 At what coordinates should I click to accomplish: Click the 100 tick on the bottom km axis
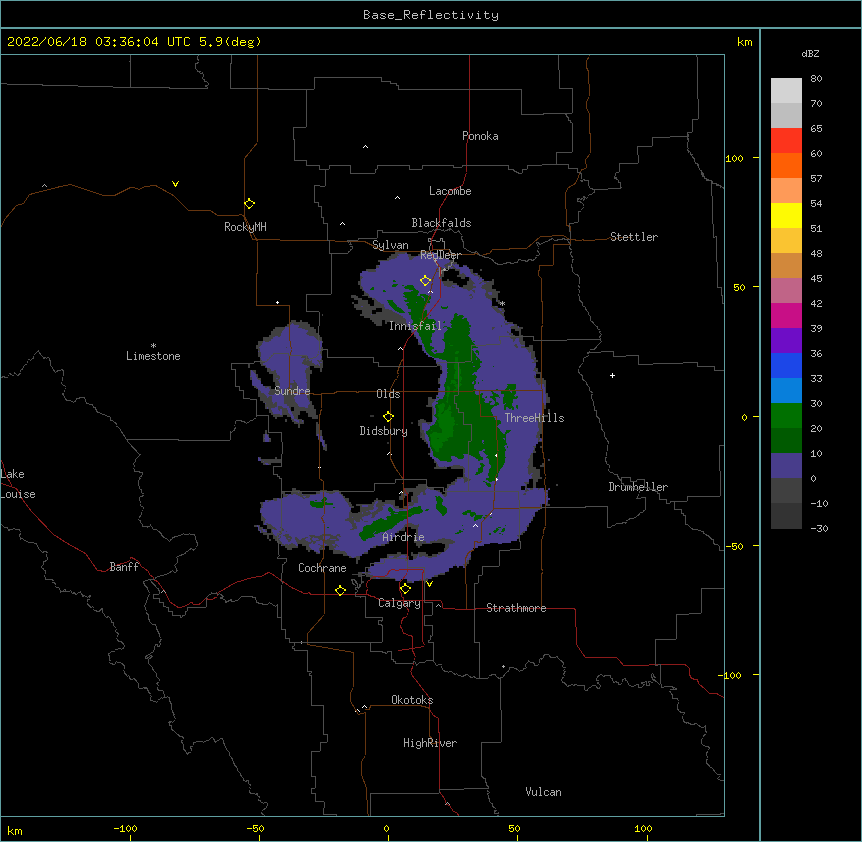pos(643,828)
